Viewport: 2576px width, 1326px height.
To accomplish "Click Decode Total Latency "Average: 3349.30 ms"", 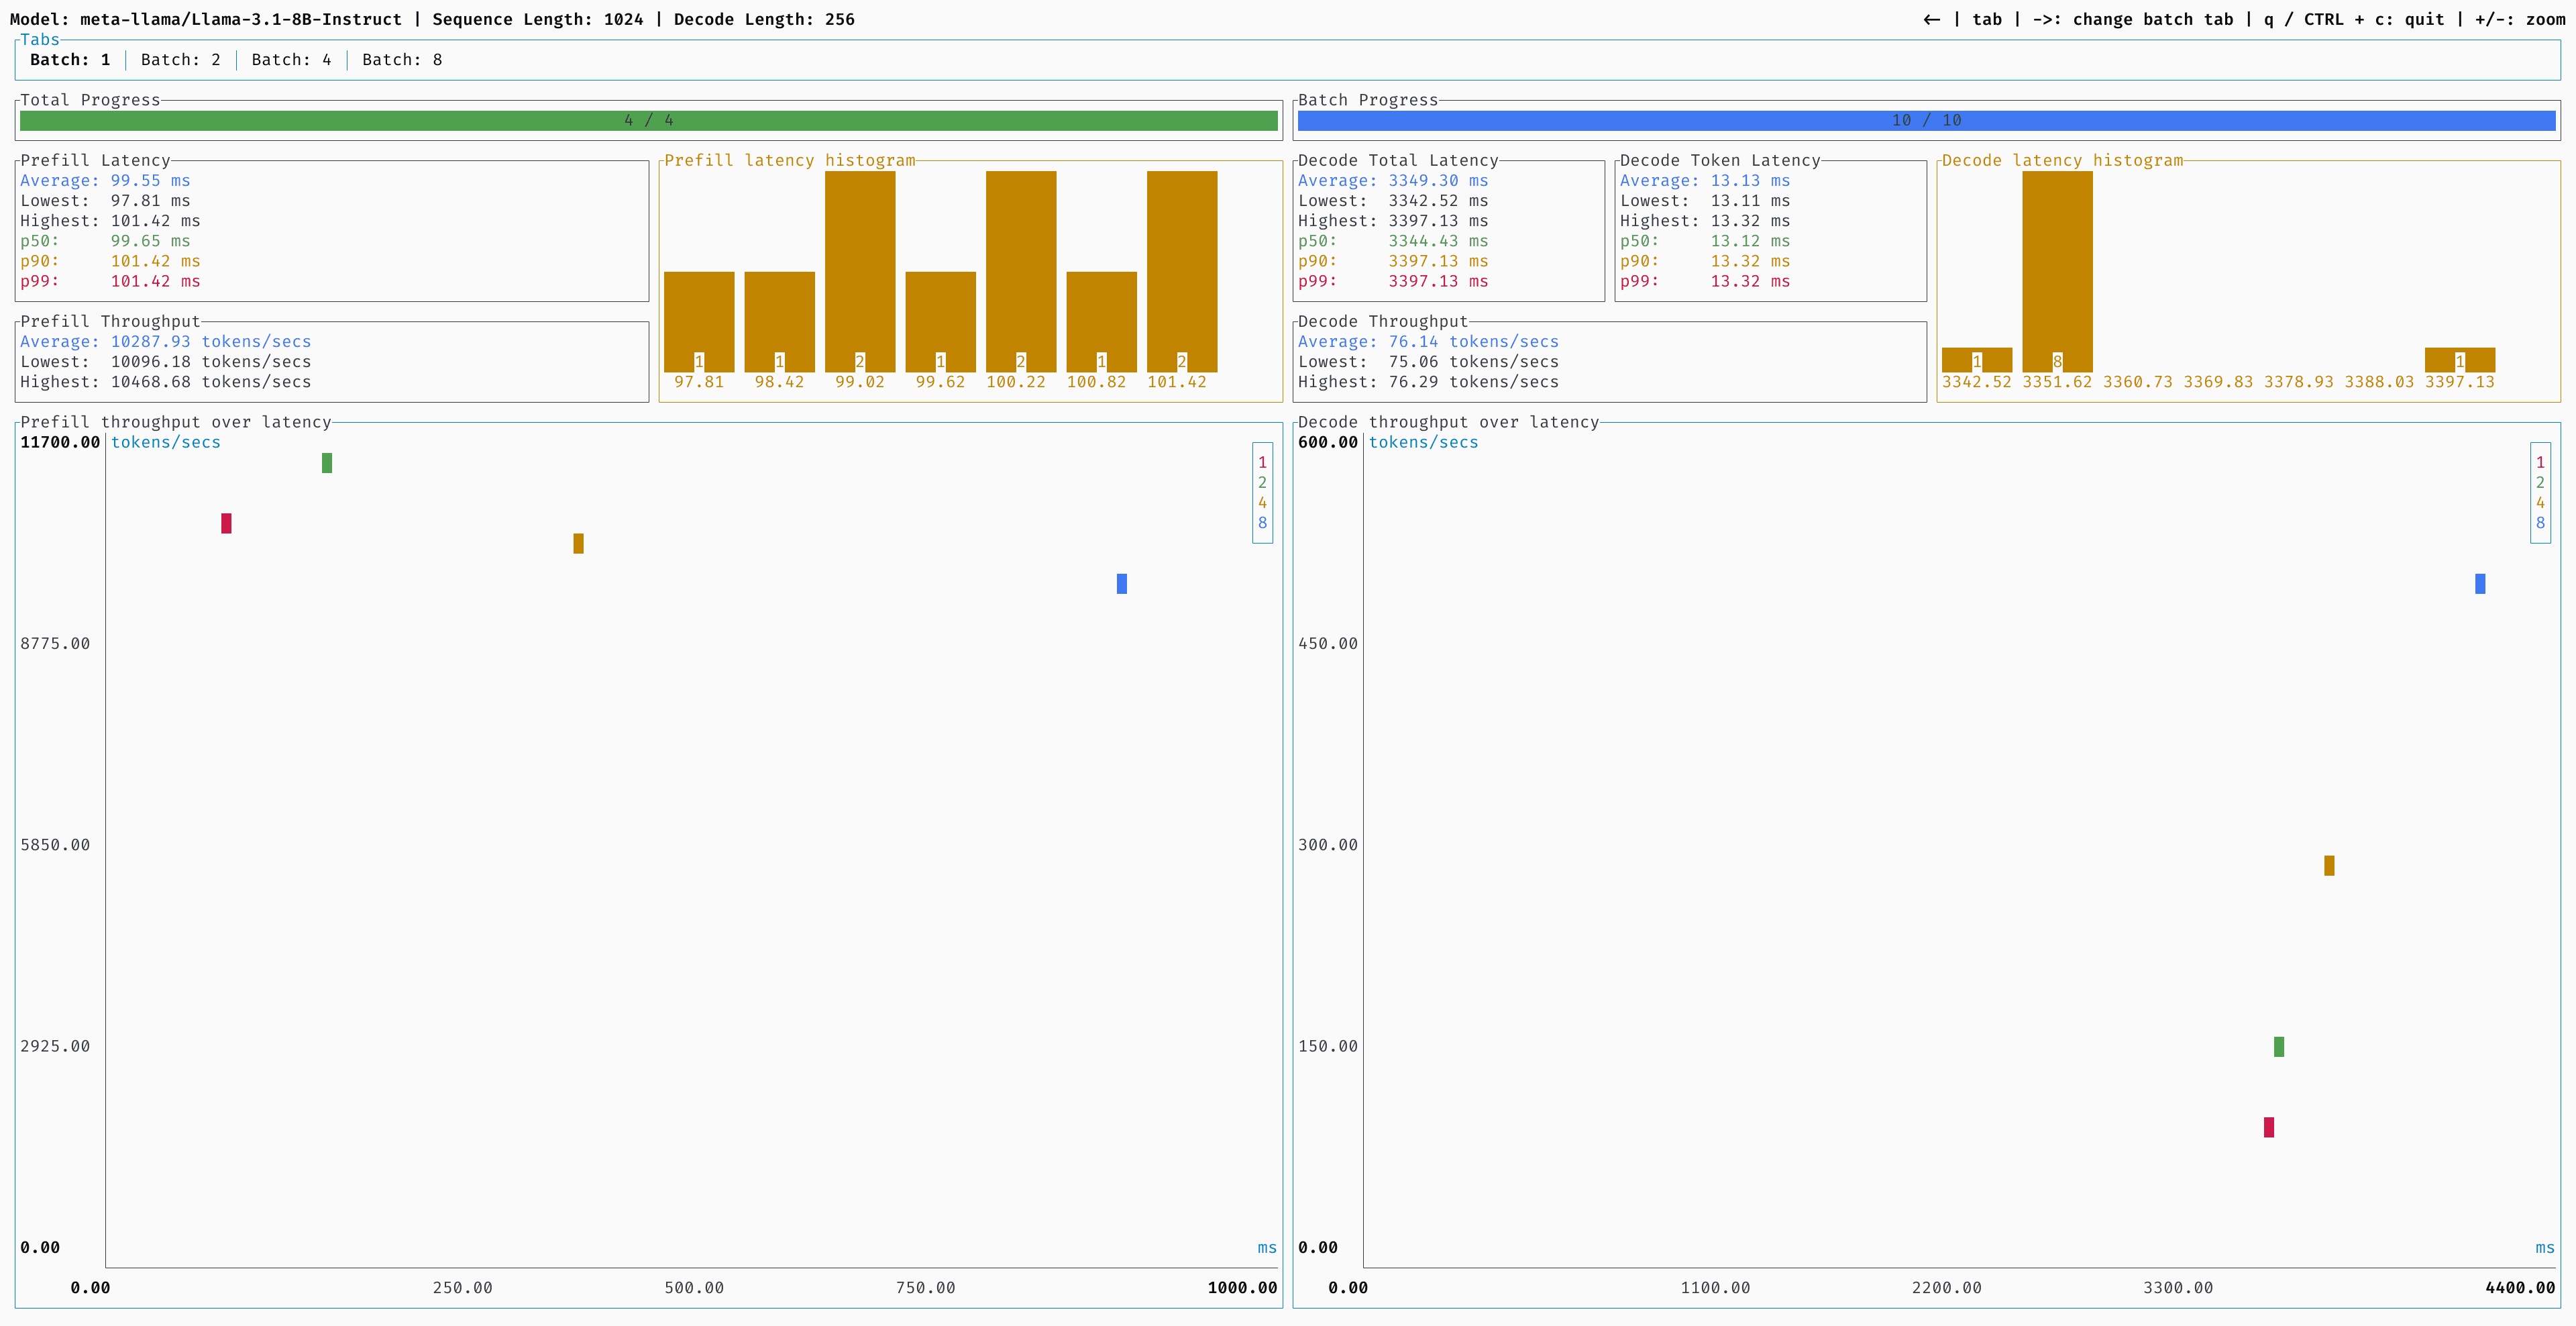I will pos(1393,181).
